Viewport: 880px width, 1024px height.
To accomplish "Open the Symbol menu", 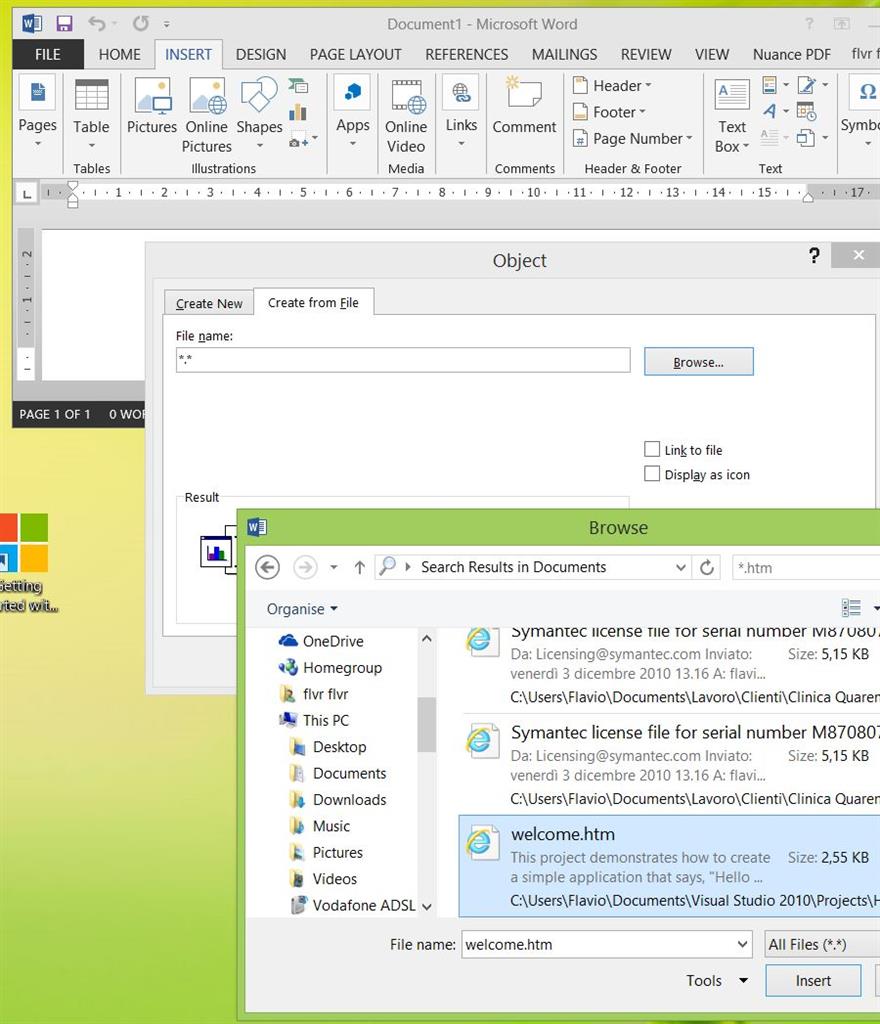I will click(863, 112).
